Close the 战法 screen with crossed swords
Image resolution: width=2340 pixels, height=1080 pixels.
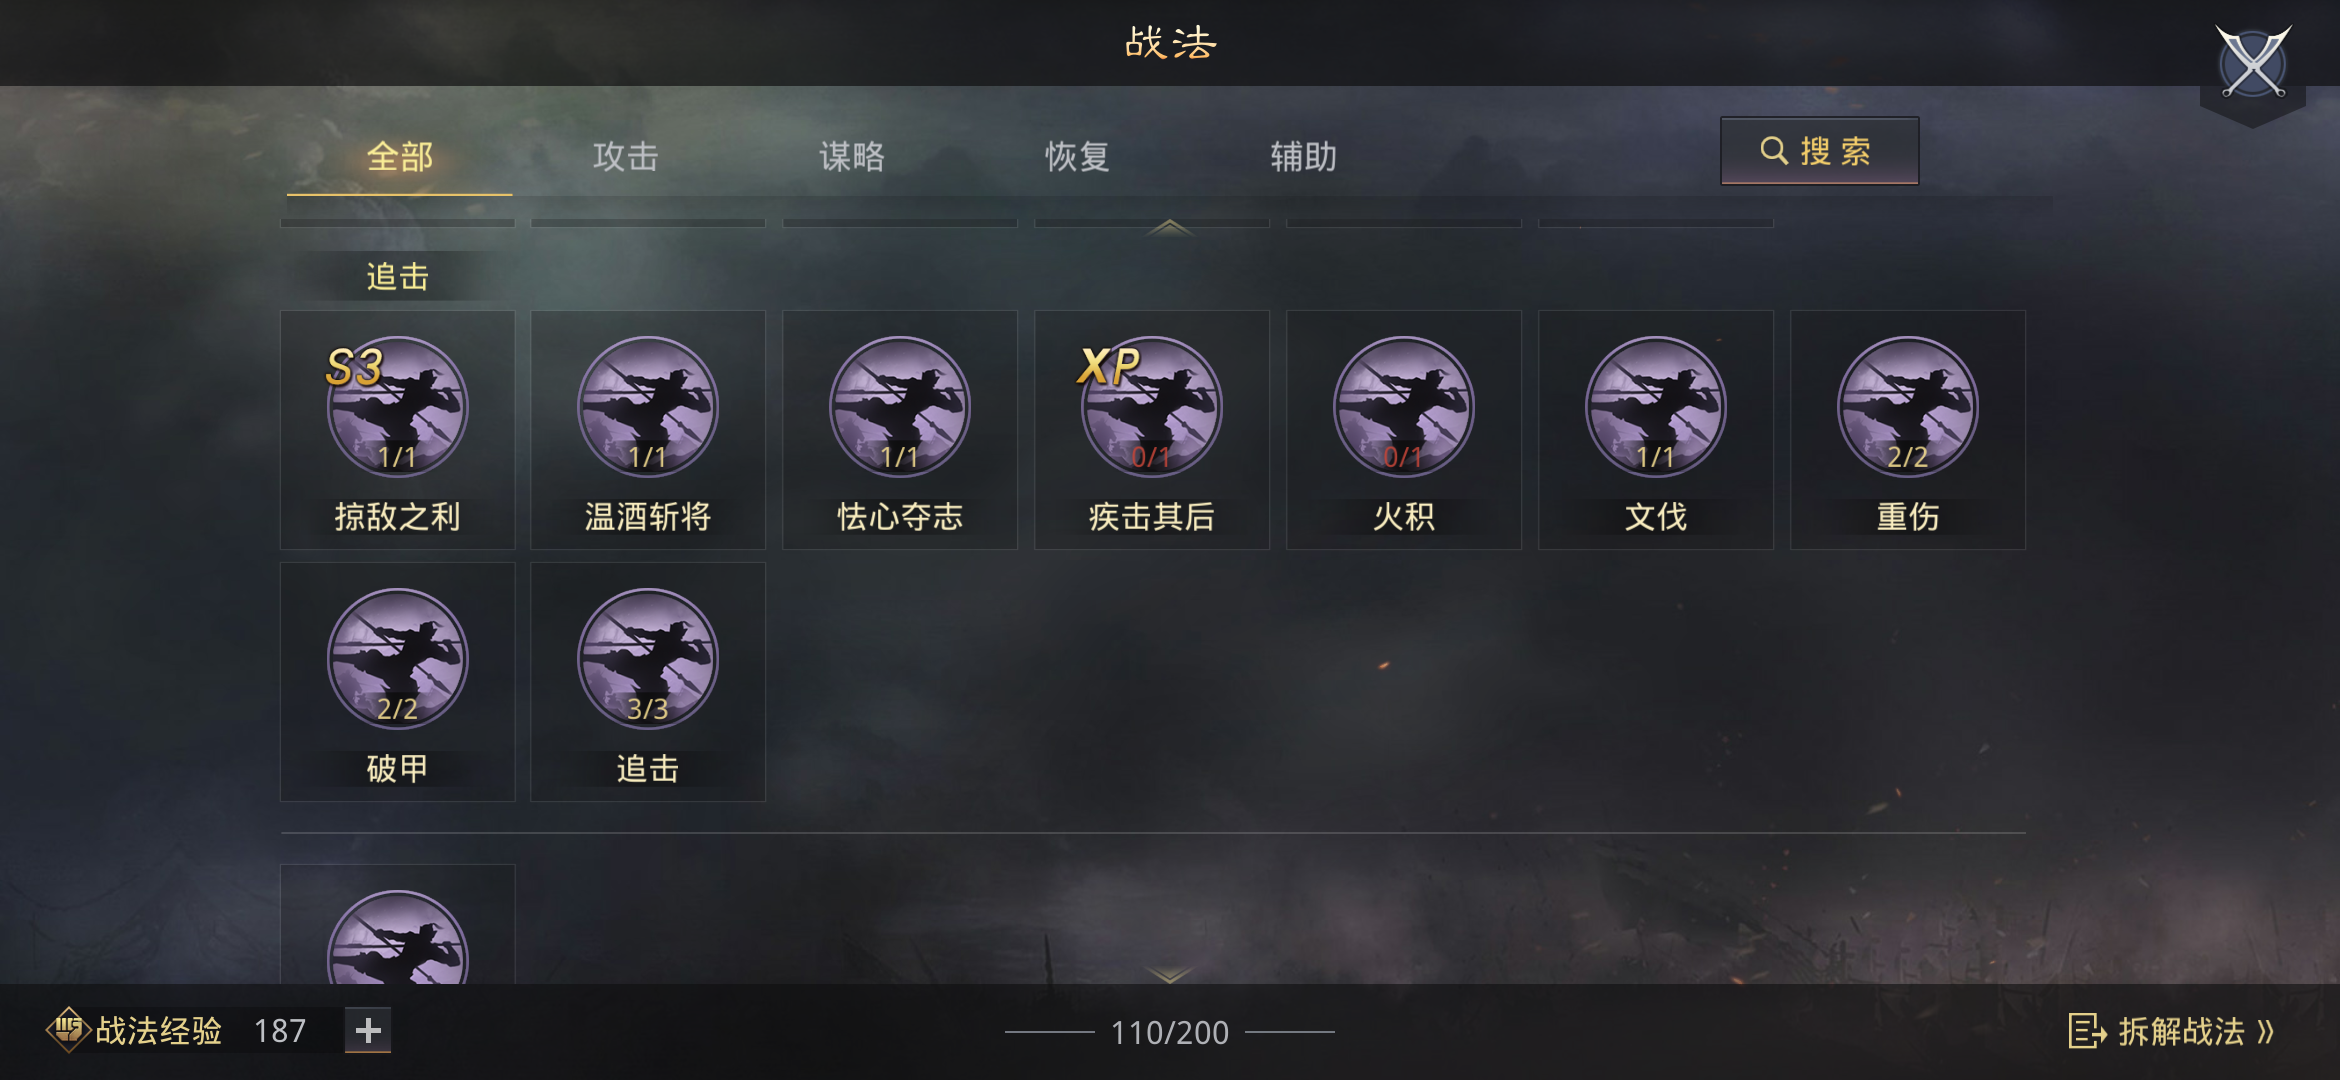2253,63
